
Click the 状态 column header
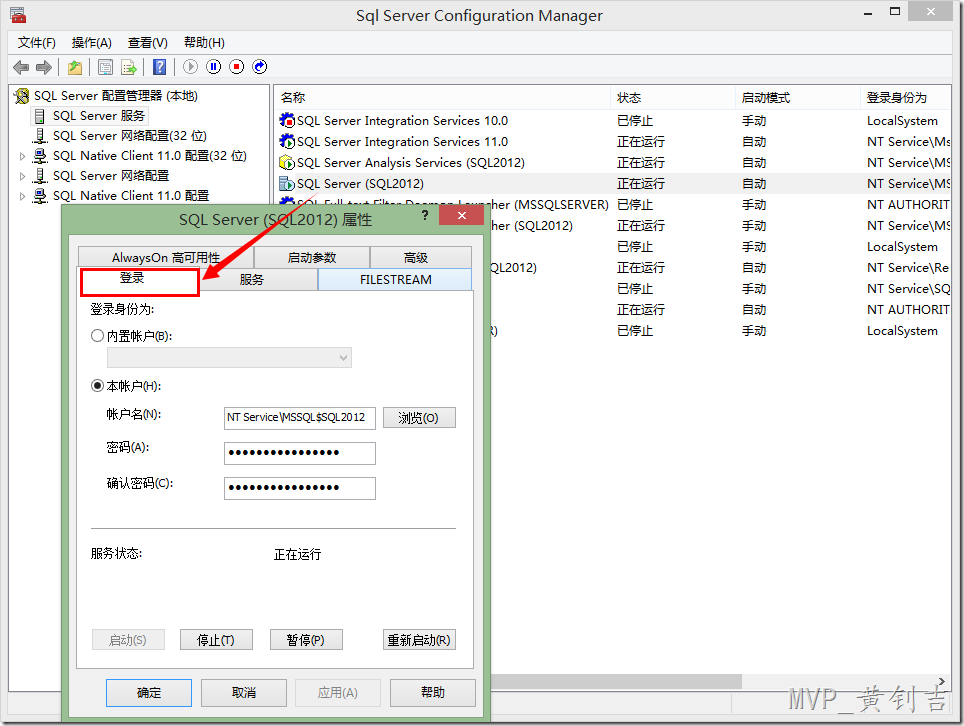coord(673,97)
